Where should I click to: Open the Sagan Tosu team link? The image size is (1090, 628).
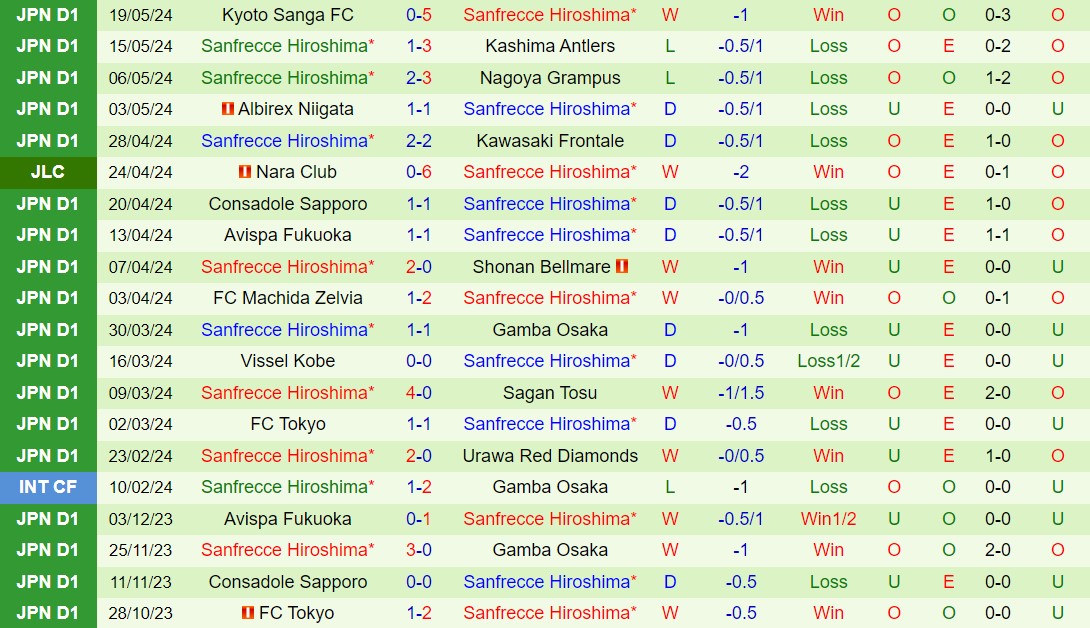550,393
